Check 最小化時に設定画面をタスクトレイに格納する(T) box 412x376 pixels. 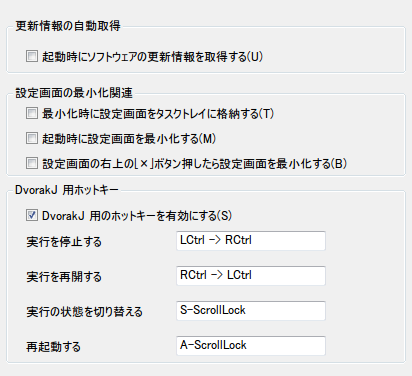click(32, 113)
